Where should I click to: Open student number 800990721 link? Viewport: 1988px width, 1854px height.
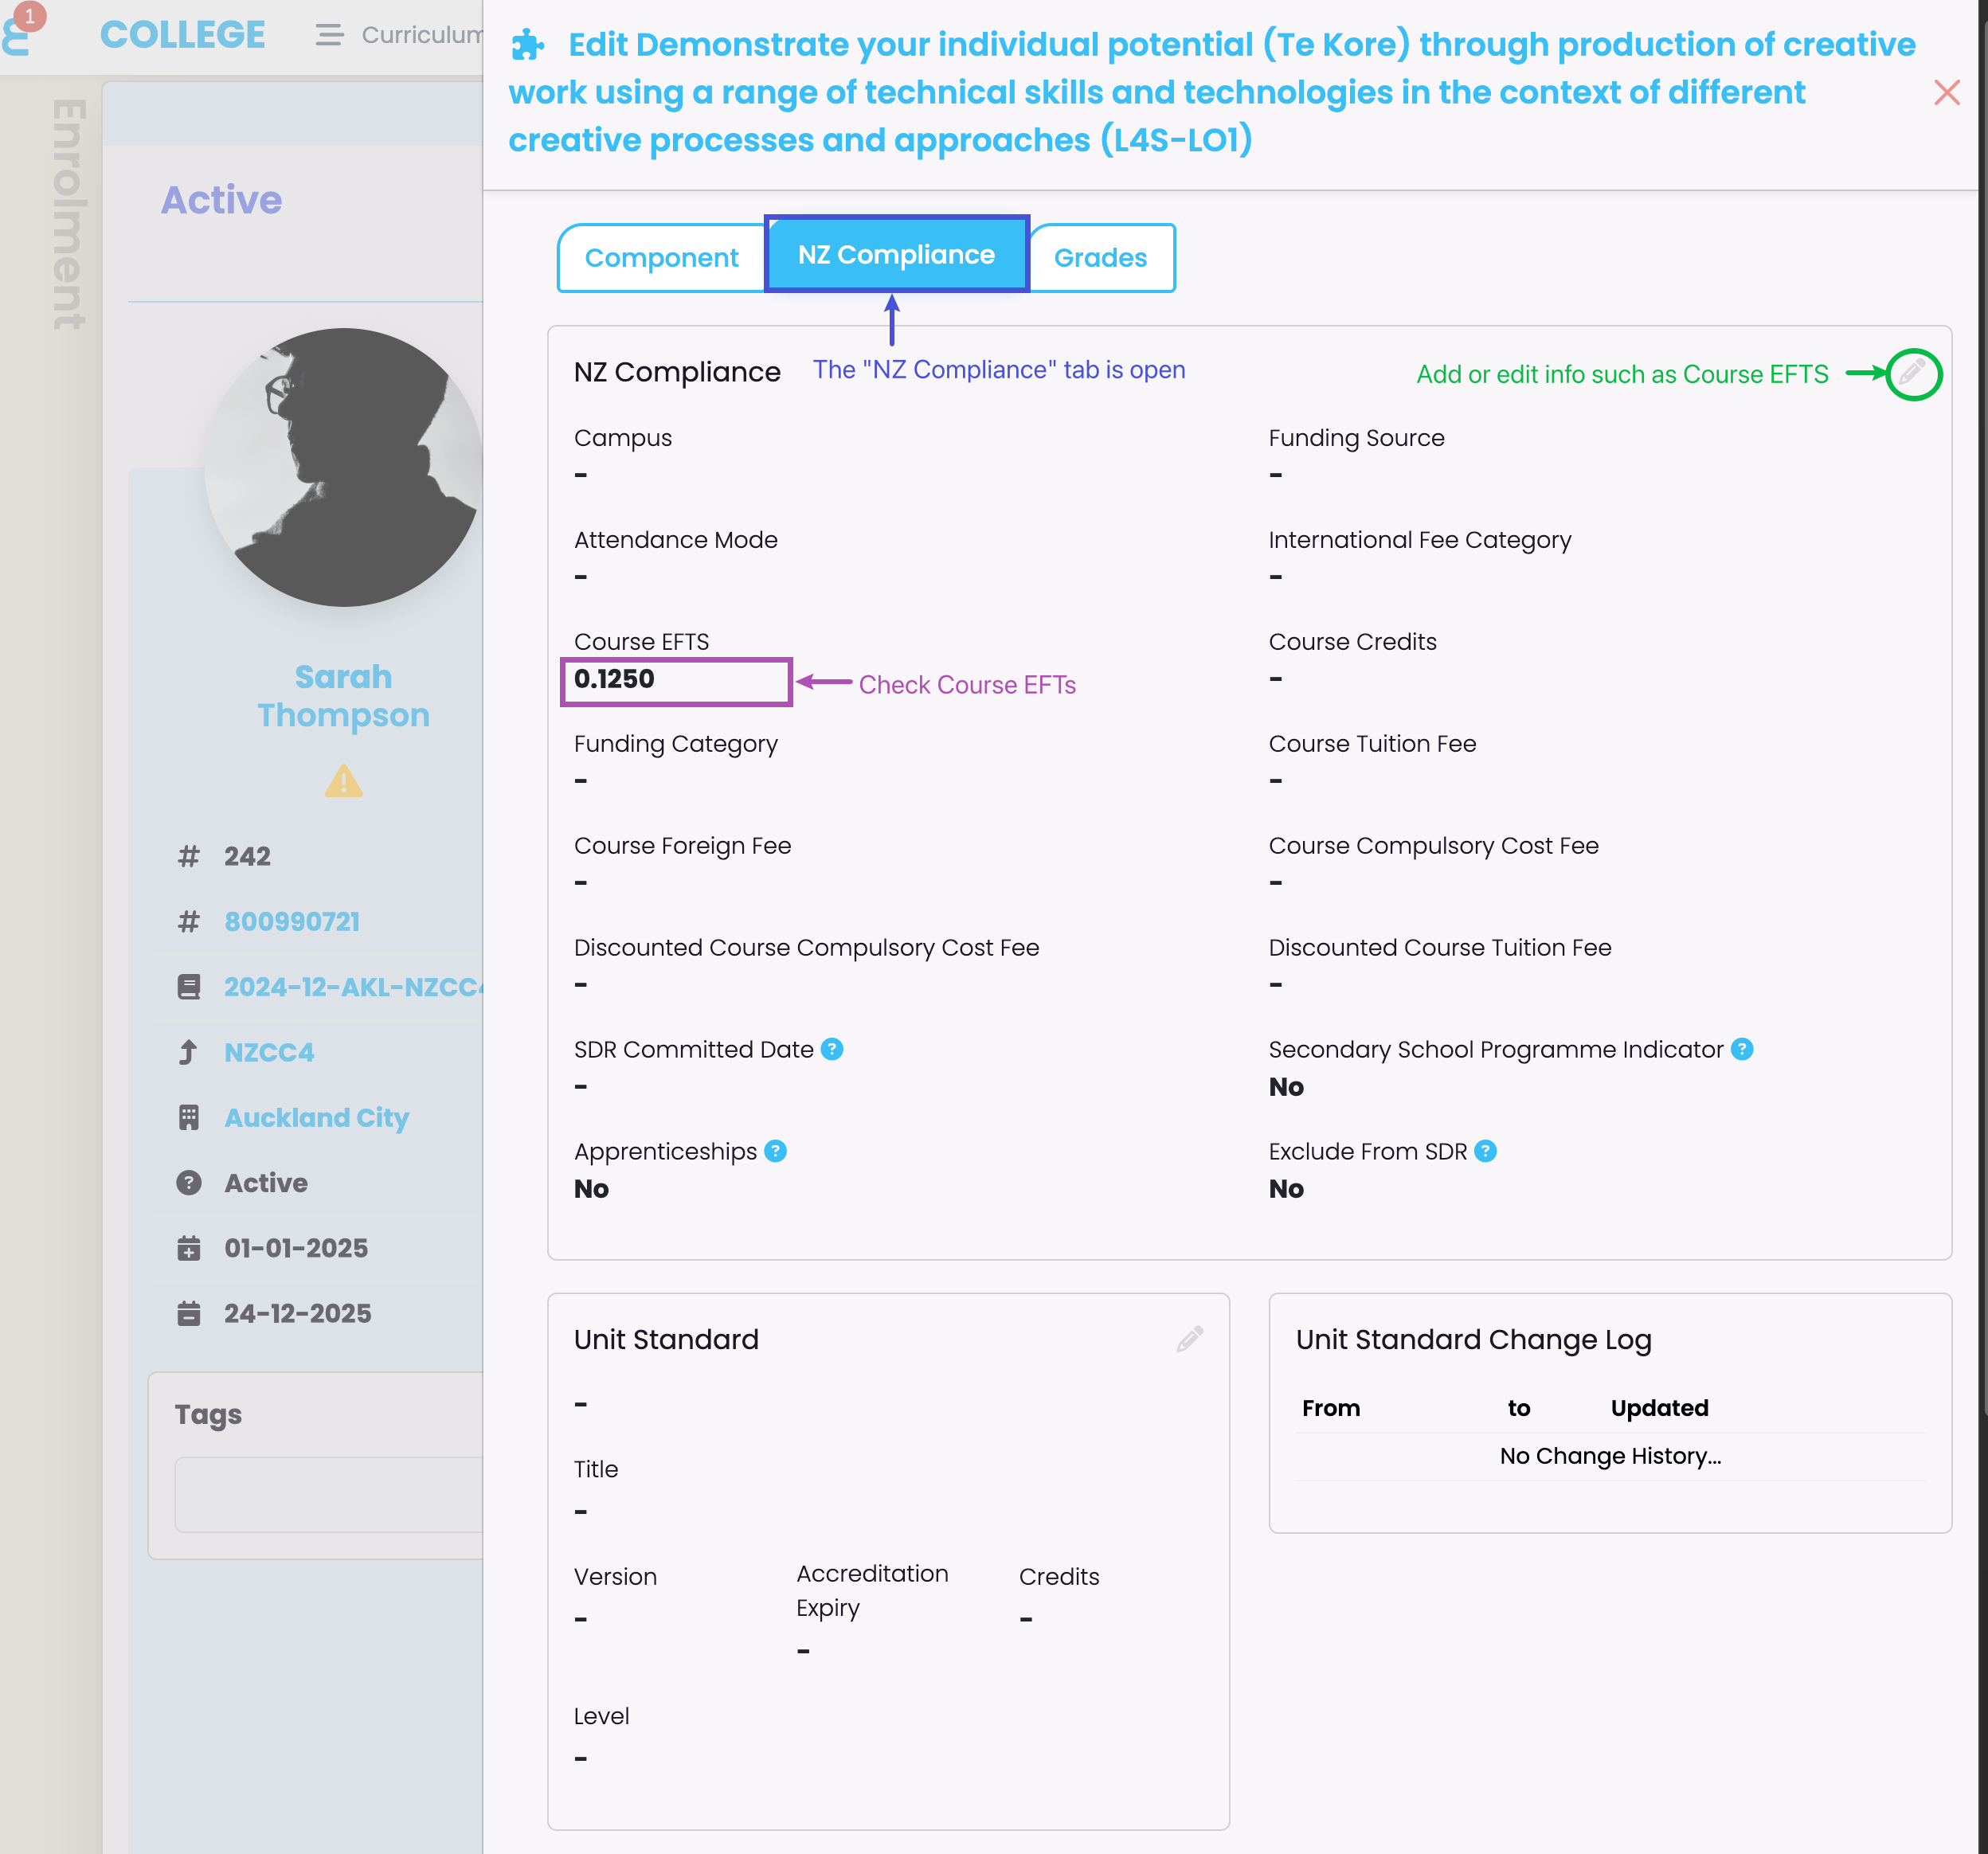coord(292,921)
